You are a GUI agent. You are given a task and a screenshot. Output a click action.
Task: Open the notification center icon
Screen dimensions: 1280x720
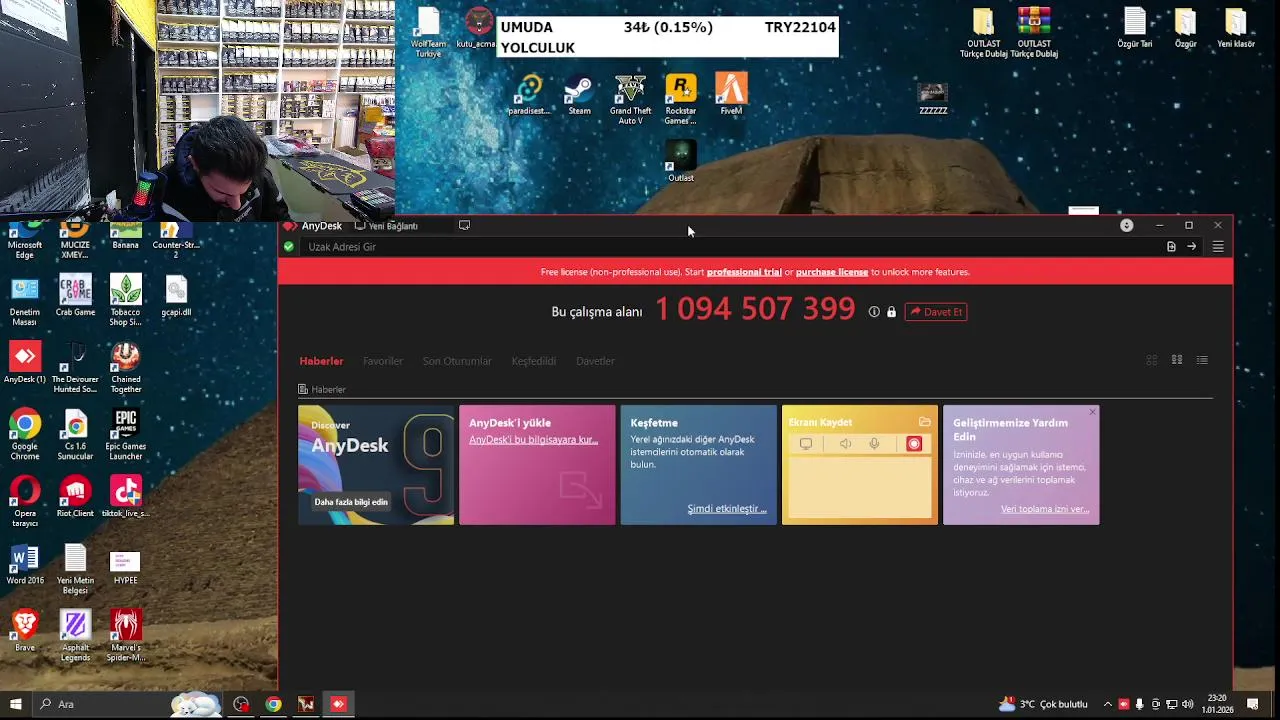point(1252,704)
